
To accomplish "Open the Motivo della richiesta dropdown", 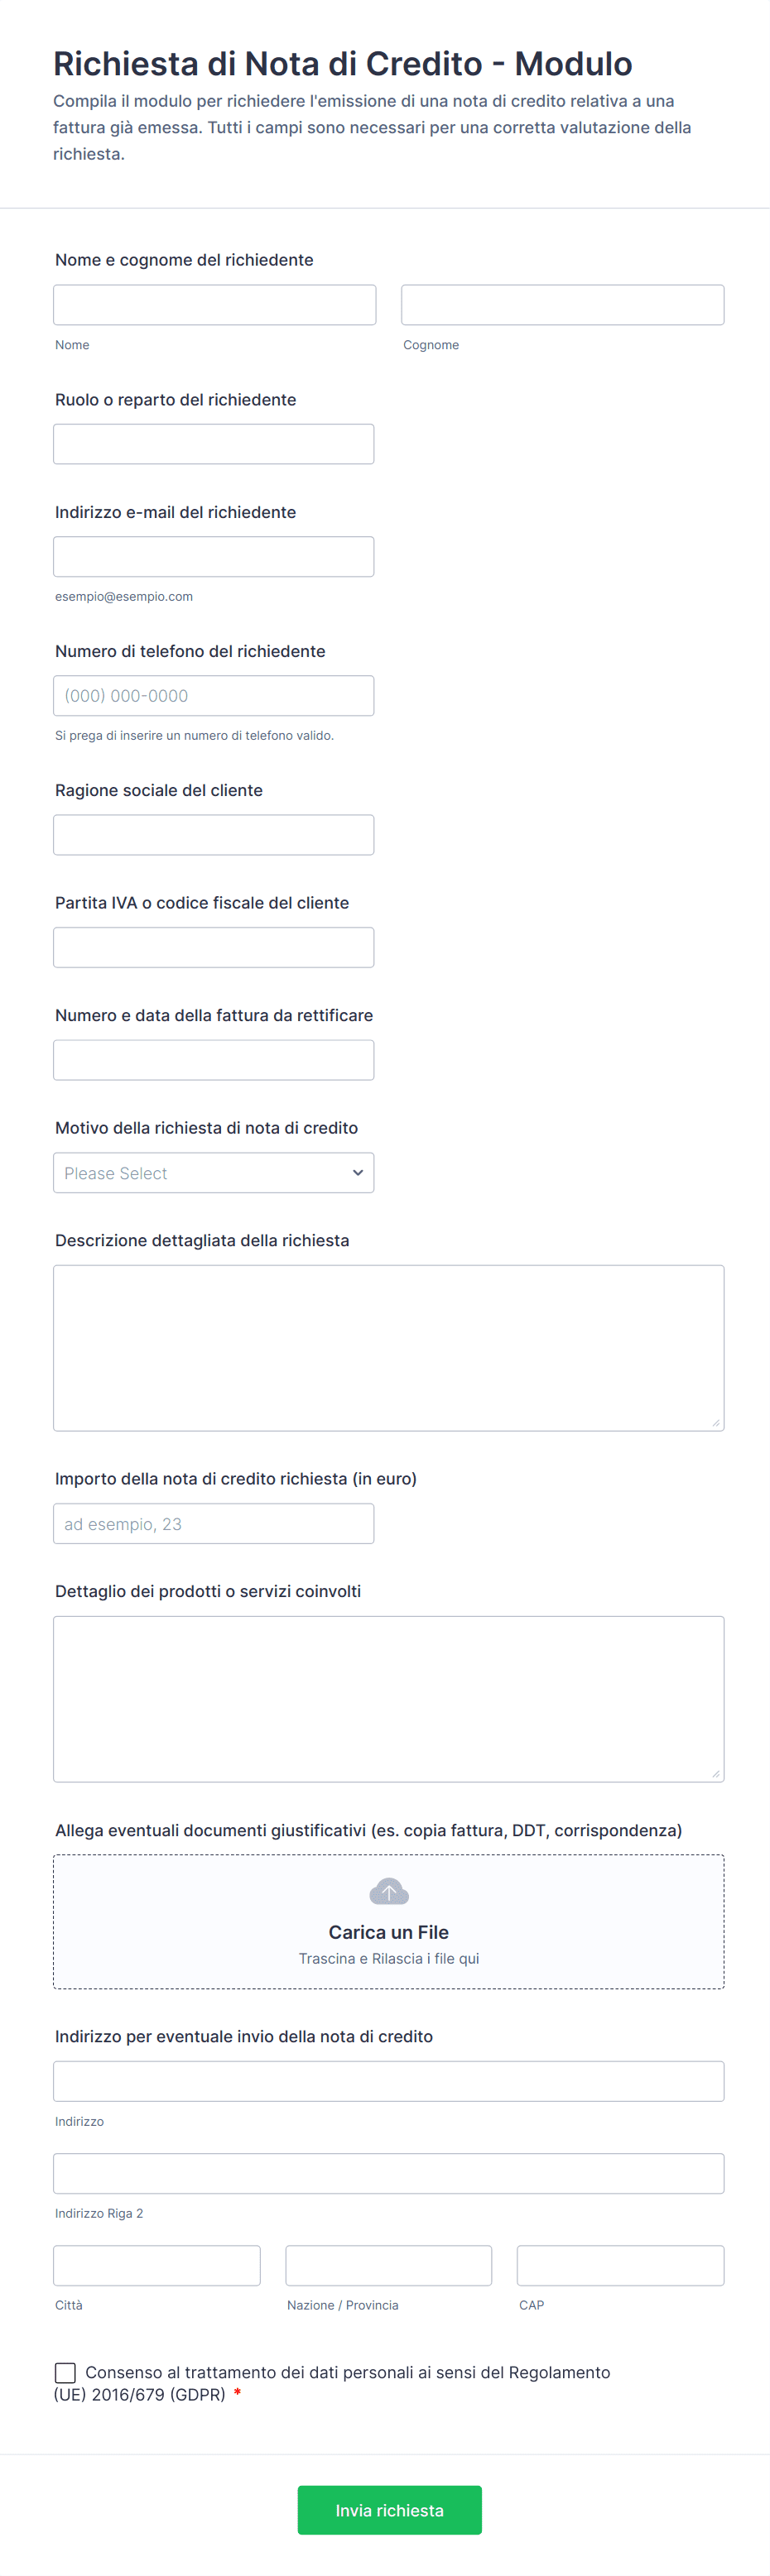I will (x=214, y=1173).
